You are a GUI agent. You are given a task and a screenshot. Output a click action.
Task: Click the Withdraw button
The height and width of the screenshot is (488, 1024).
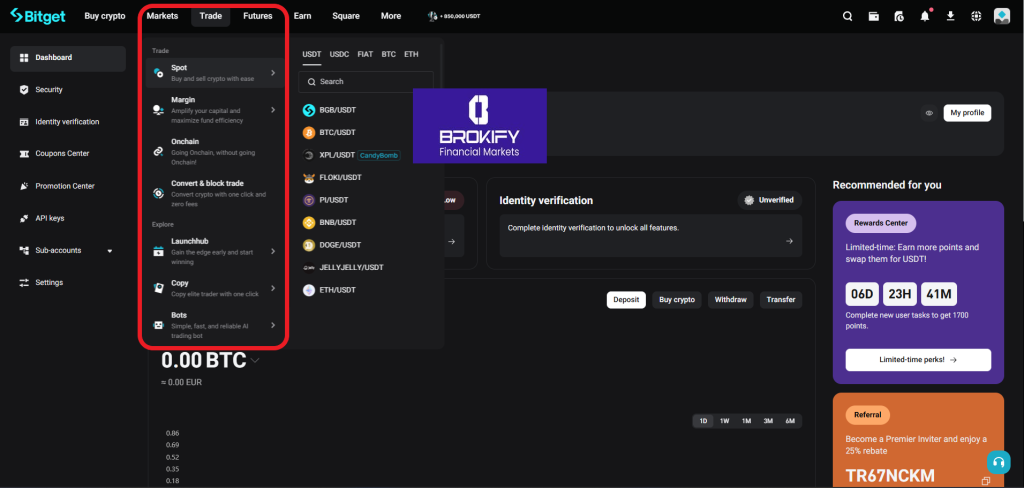pyautogui.click(x=731, y=300)
